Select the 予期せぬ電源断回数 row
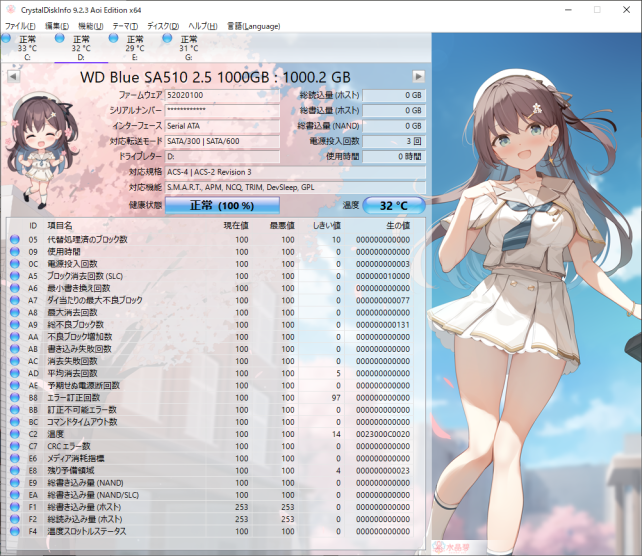This screenshot has width=642, height=556. (211, 385)
